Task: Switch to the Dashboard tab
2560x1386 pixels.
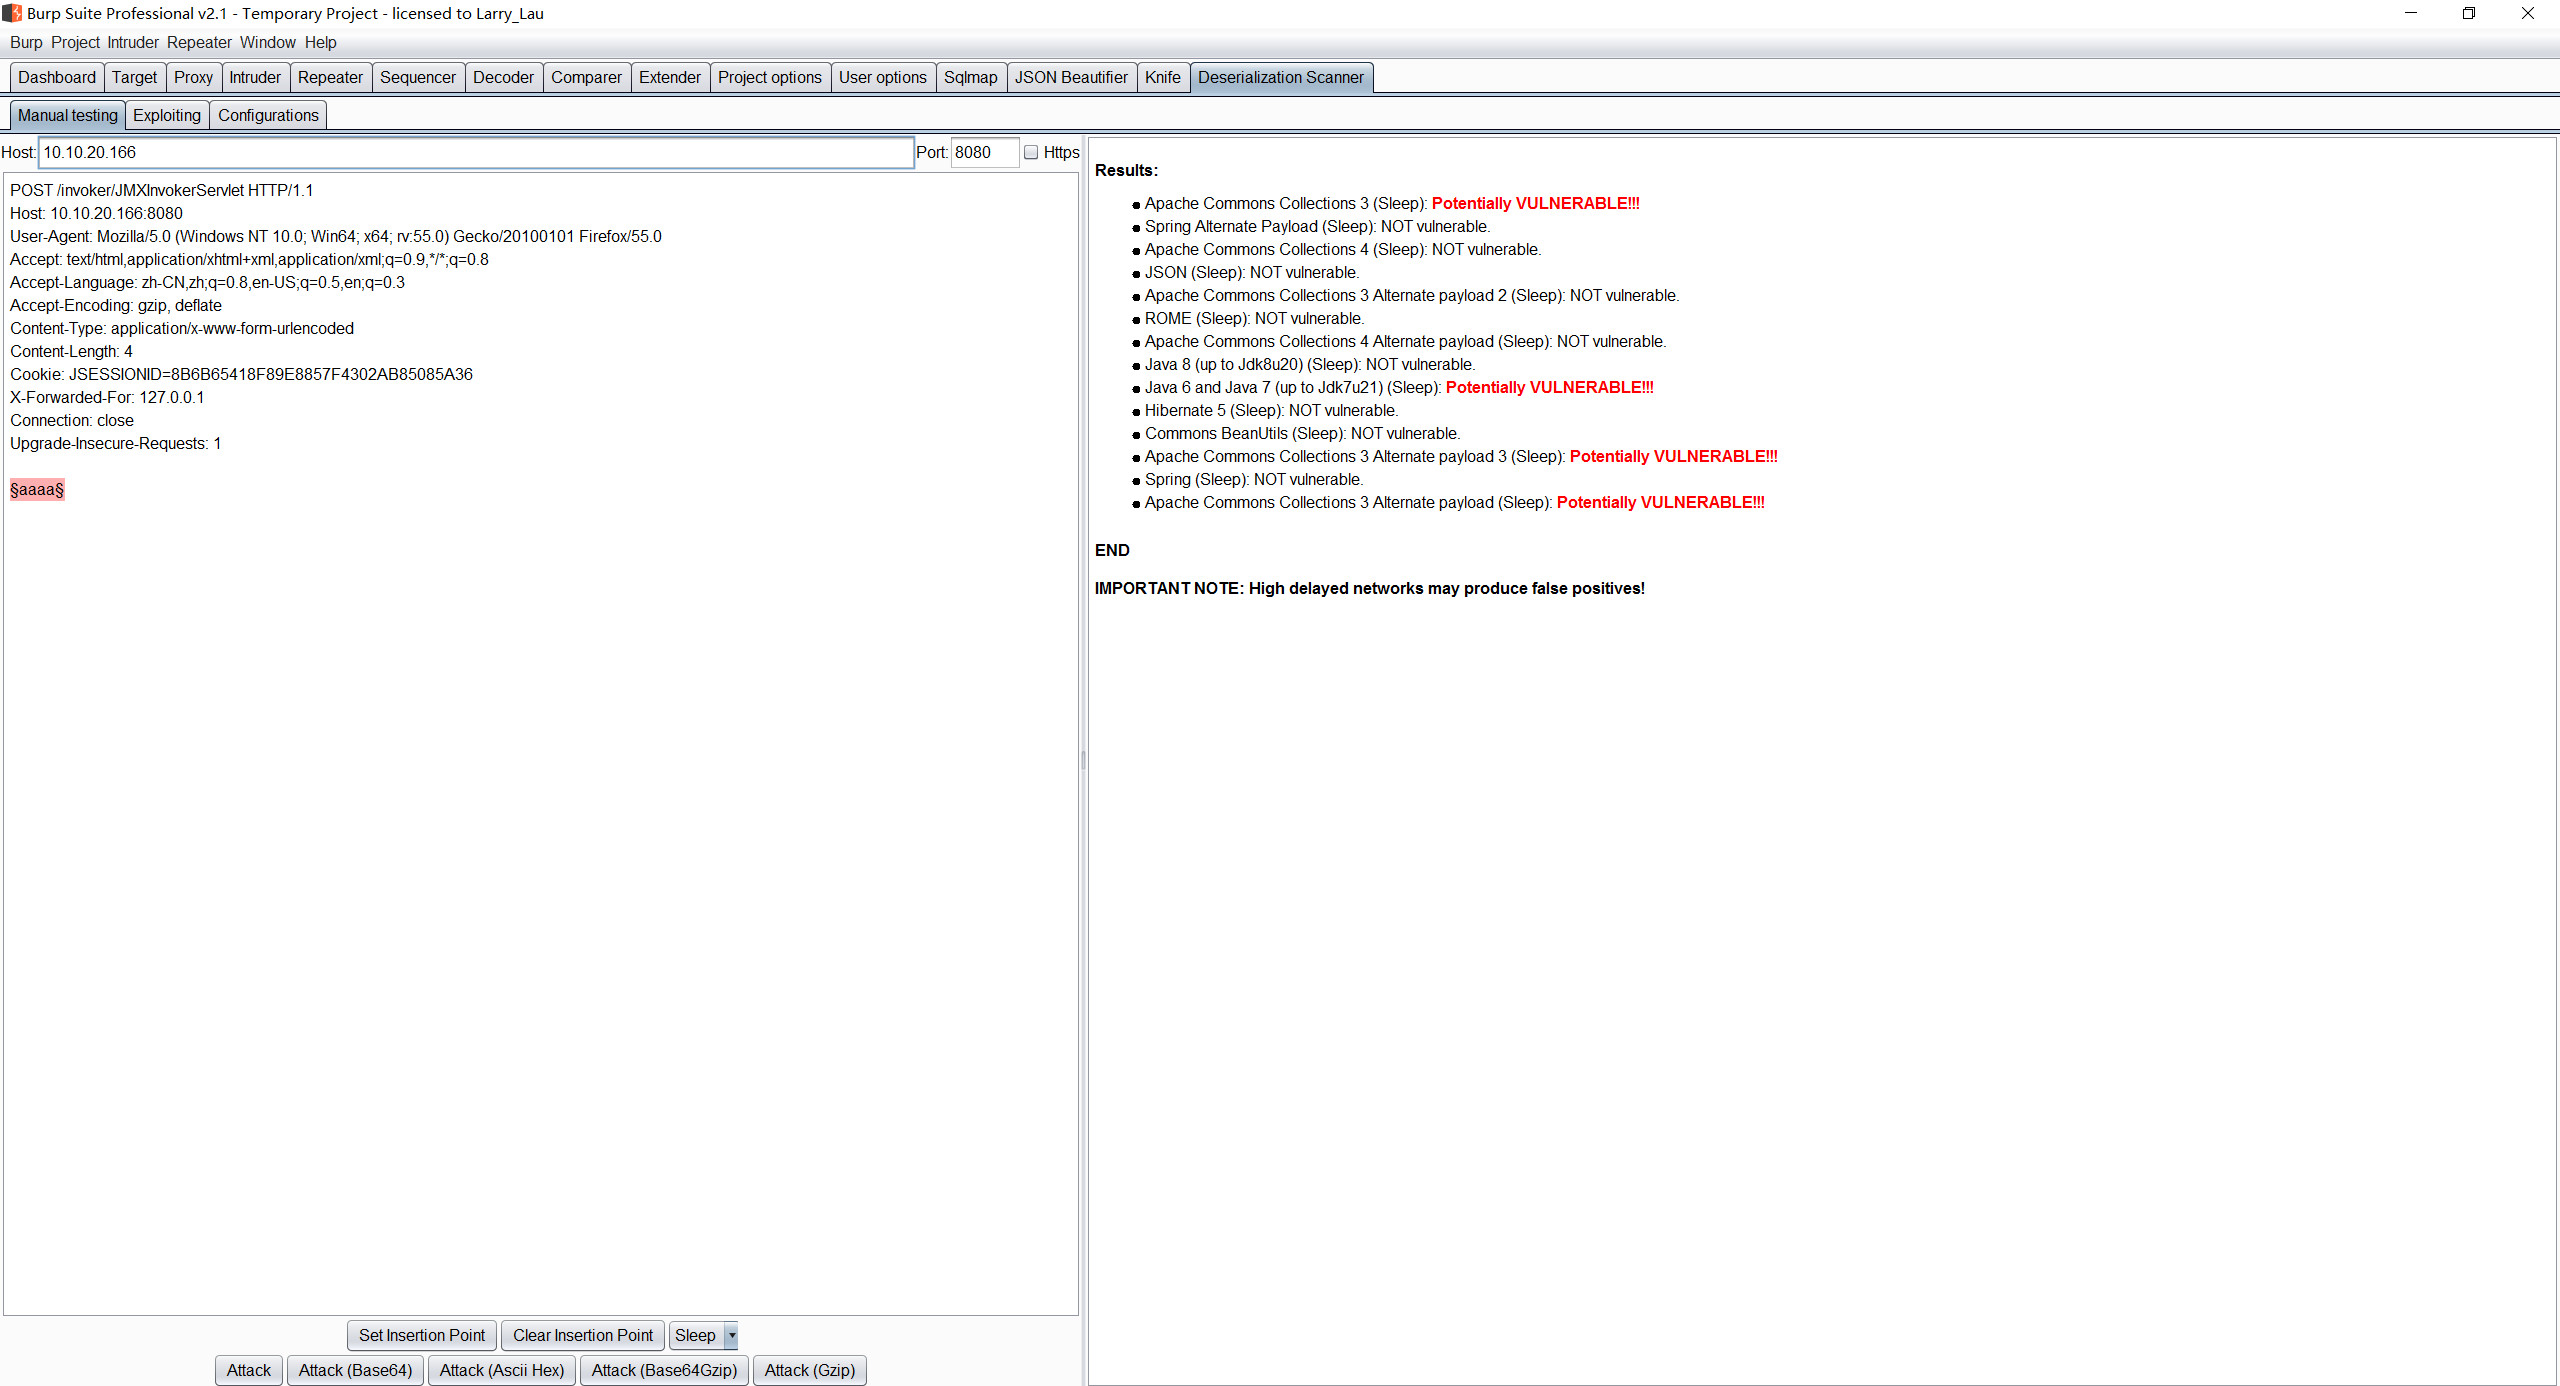Action: [57, 77]
